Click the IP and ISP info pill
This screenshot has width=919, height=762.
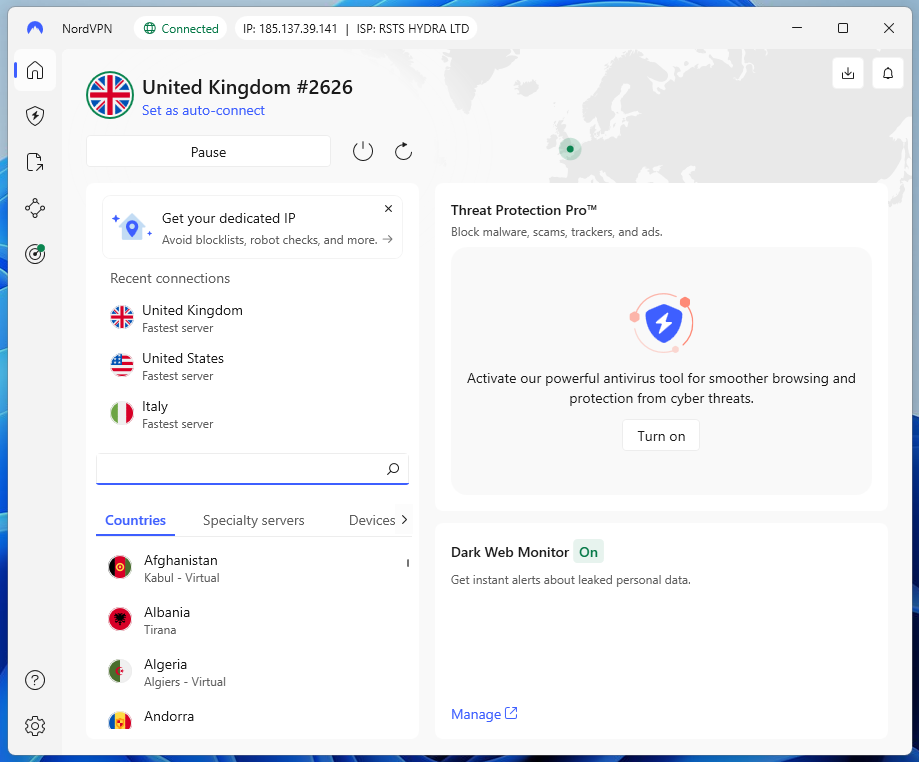(x=356, y=29)
